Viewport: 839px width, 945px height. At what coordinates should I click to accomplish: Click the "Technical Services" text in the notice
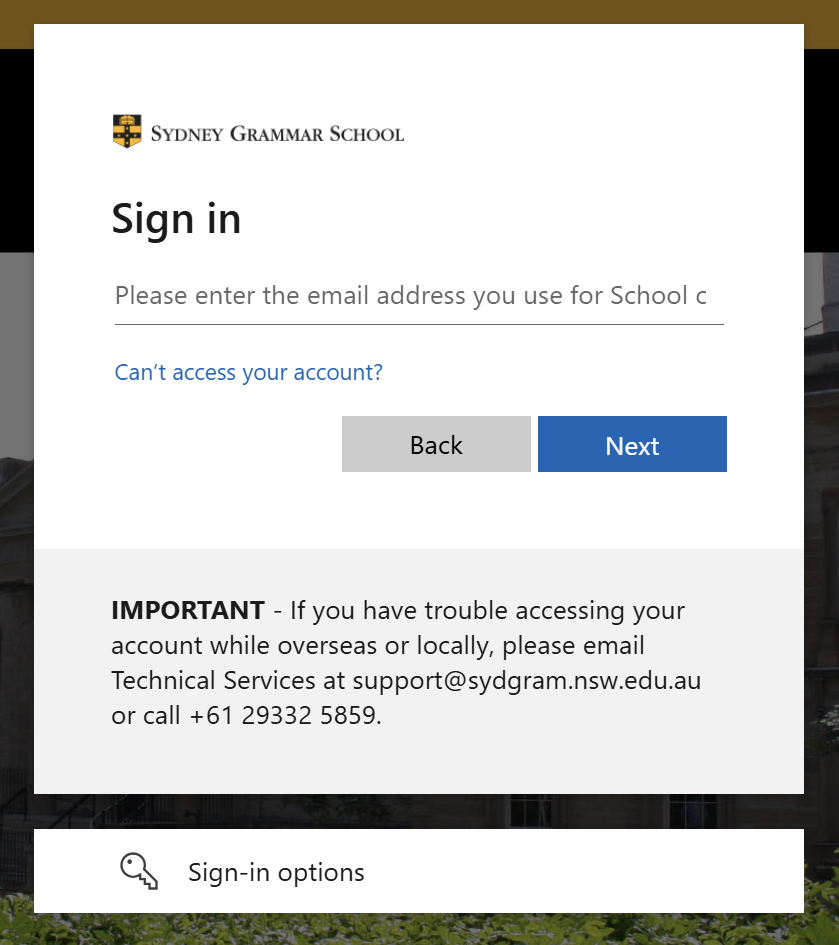click(212, 681)
